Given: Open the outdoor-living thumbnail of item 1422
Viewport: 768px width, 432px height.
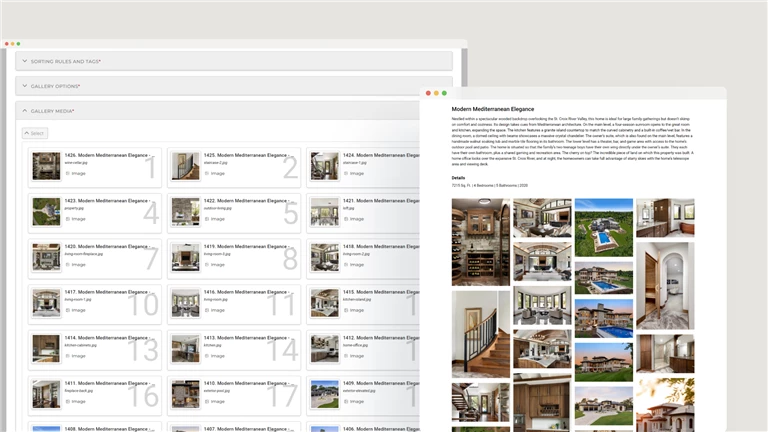Looking at the screenshot, I should coord(185,212).
